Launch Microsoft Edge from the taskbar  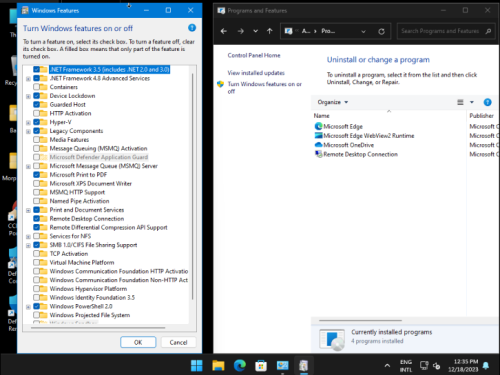(x=240, y=366)
